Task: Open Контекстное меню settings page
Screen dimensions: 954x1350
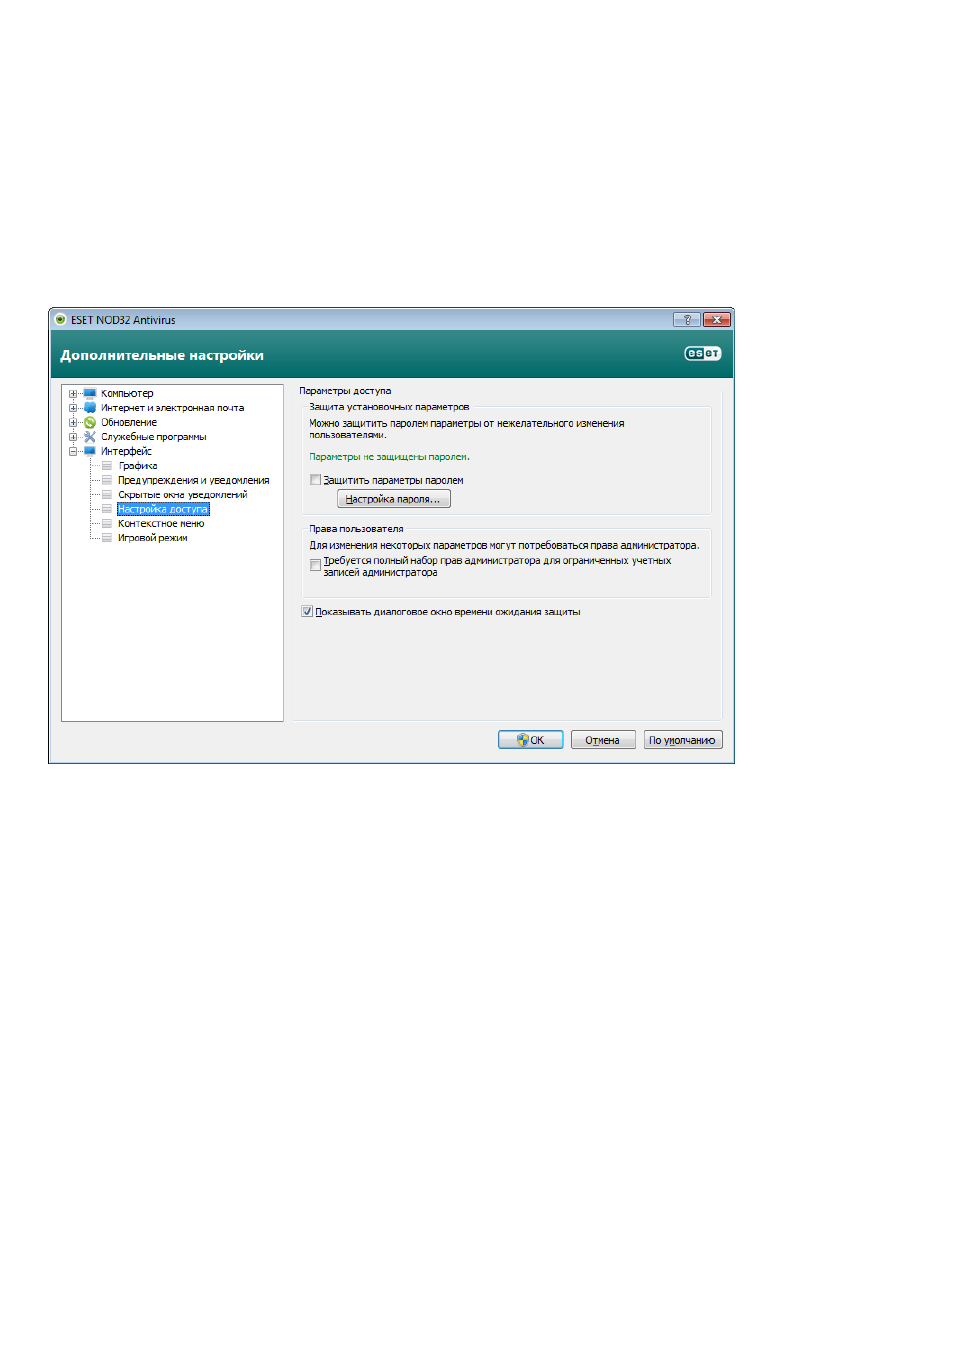Action: pos(161,523)
